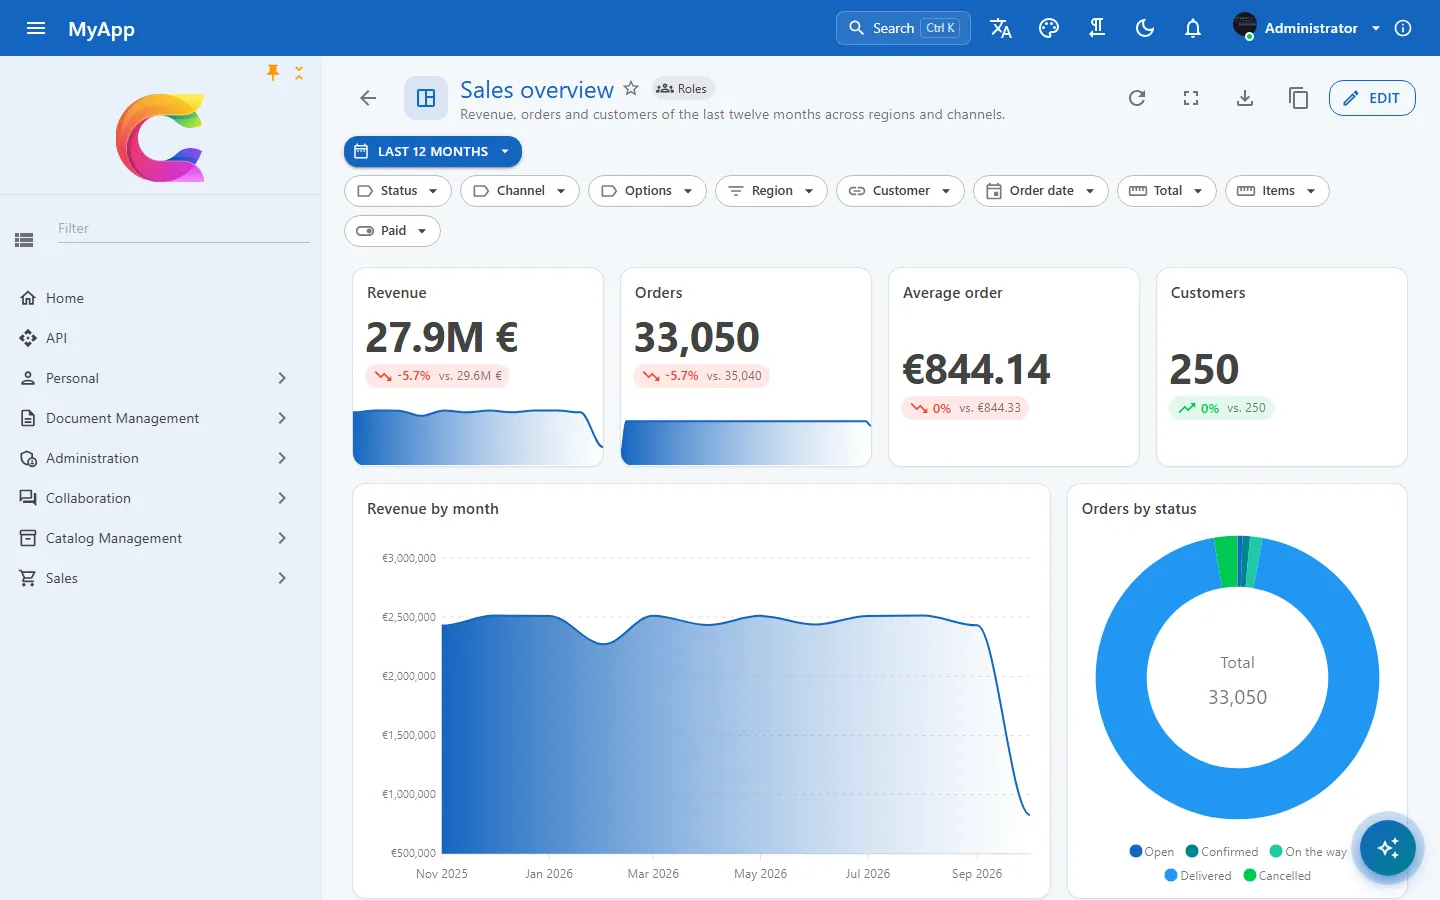
Task: Click the info circle icon
Action: 1403,28
